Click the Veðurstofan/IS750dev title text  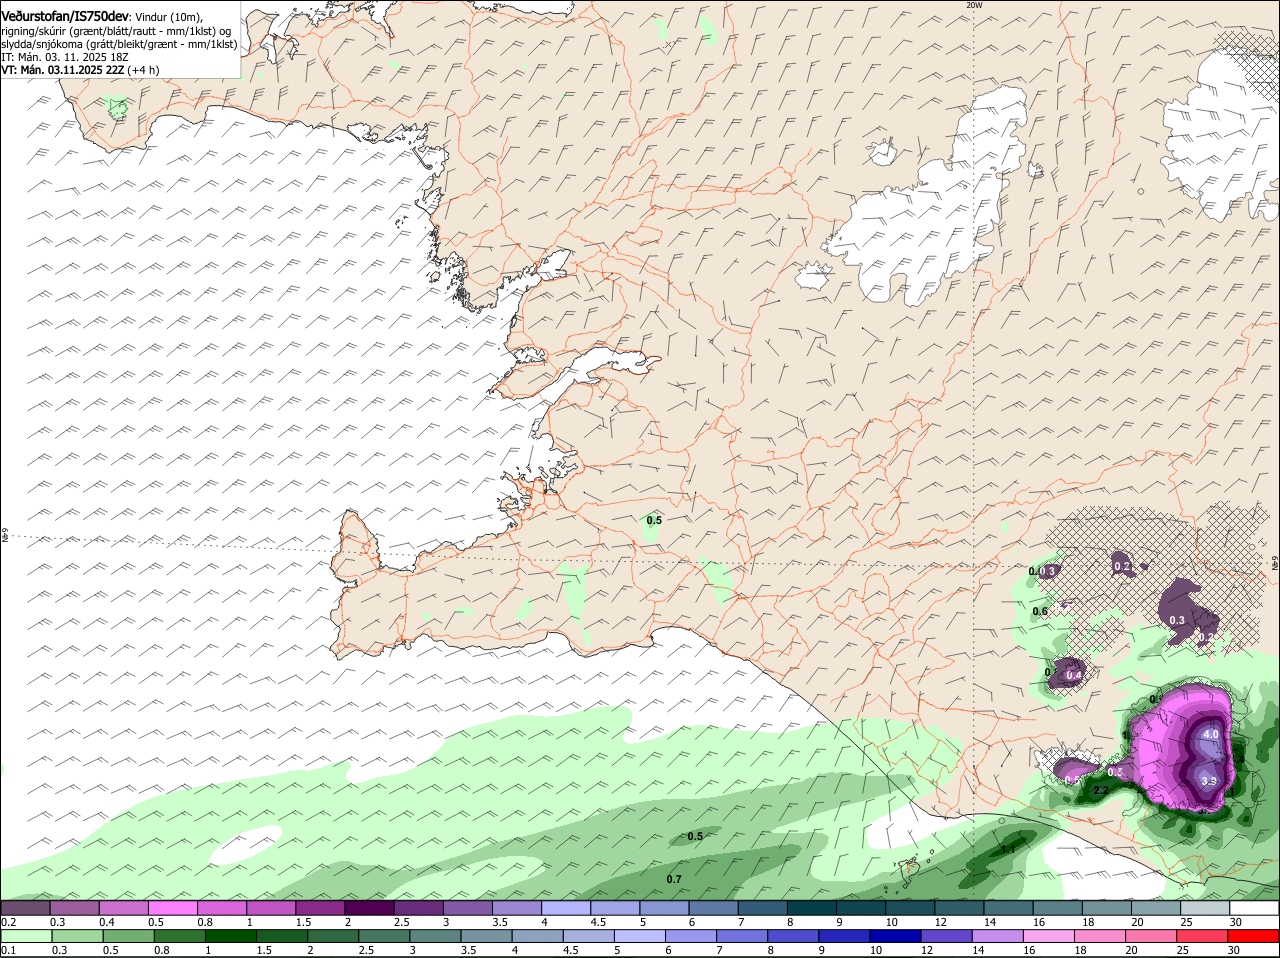click(x=65, y=16)
